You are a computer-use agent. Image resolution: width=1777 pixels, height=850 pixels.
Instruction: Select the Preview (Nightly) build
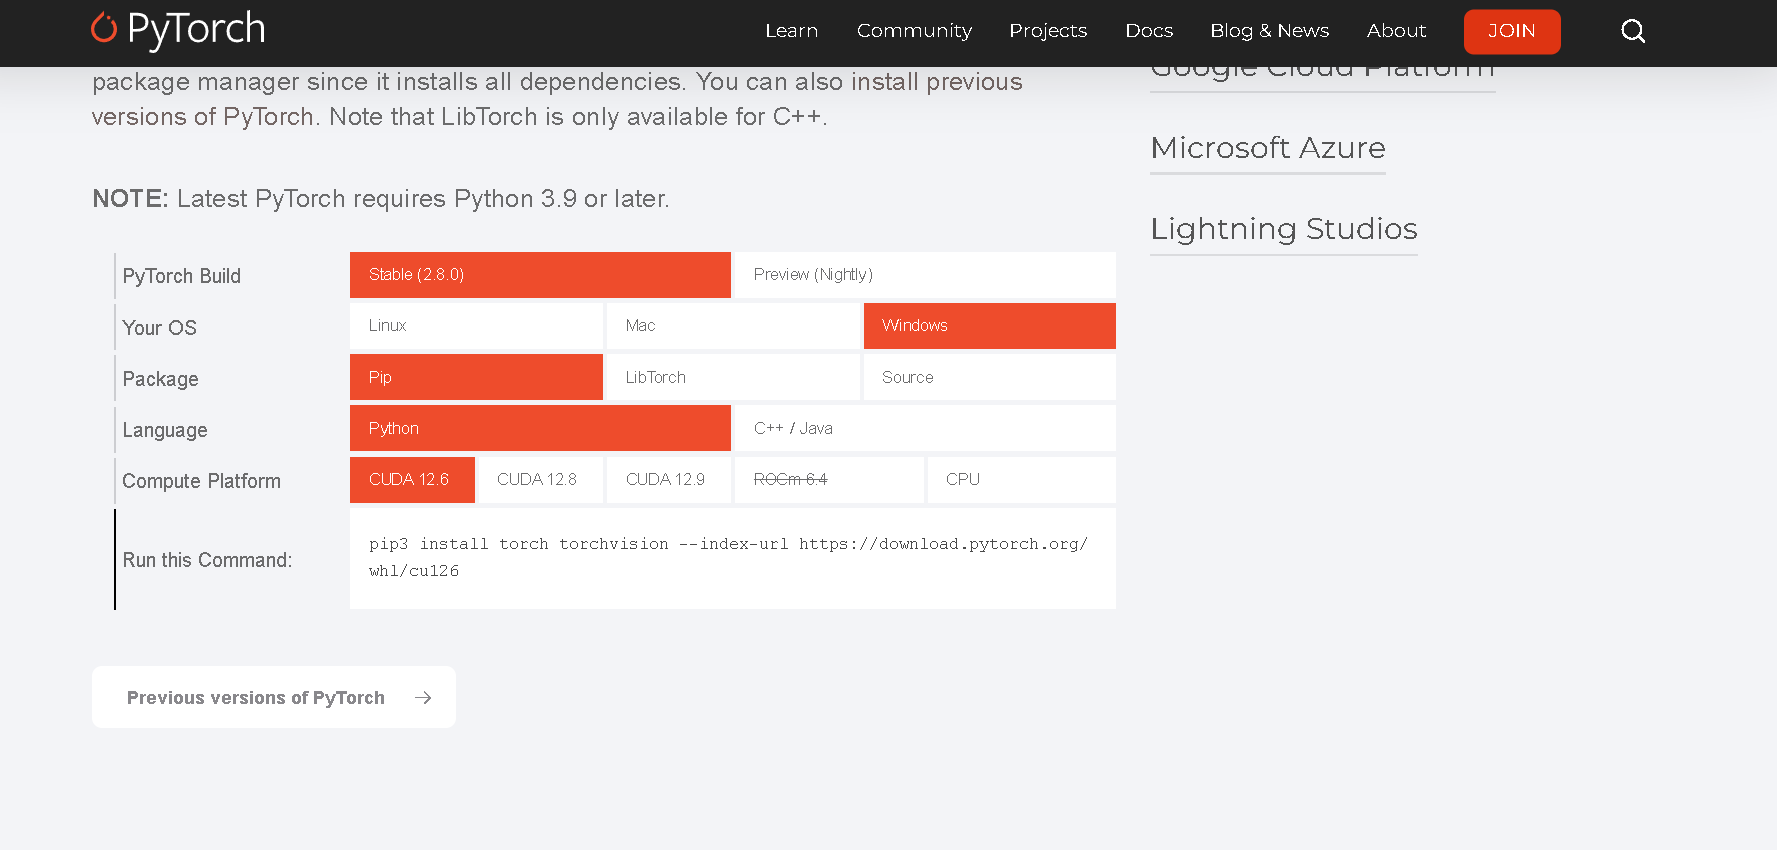pos(925,275)
